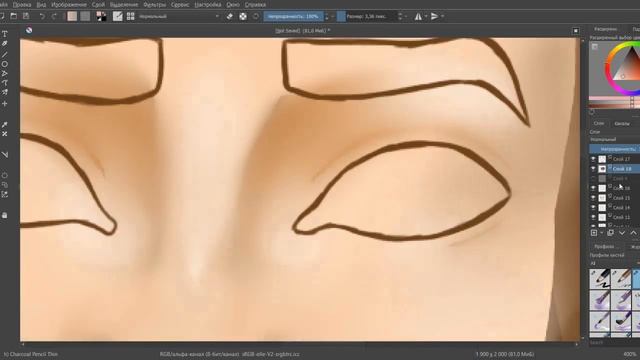640x360 pixels.
Task: Add a new layer with plus button
Action: tap(594, 233)
